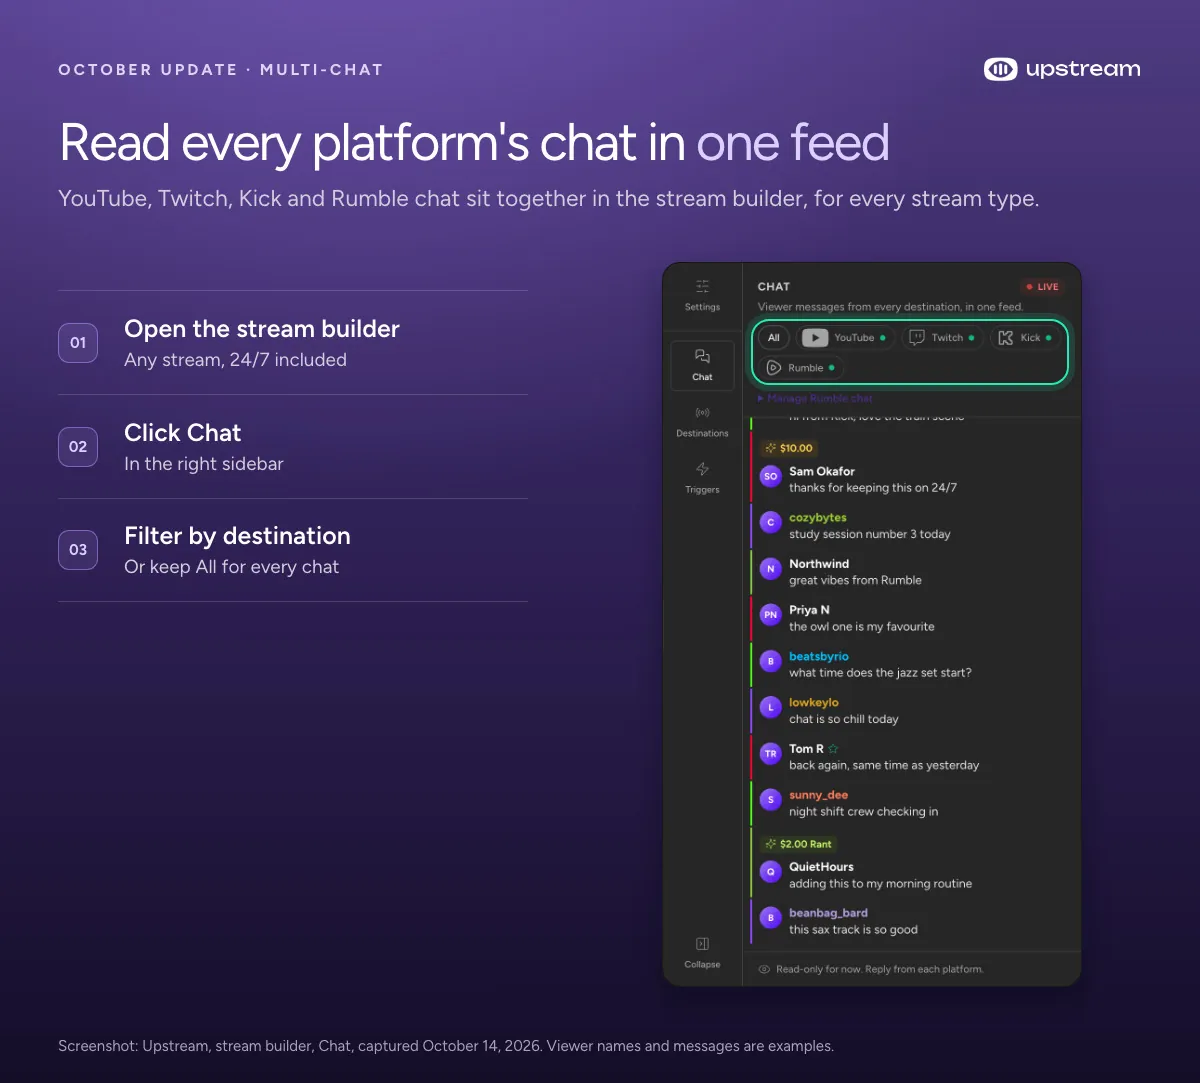Click Tom R's TR avatar
Viewport: 1200px width, 1083px height.
point(770,754)
